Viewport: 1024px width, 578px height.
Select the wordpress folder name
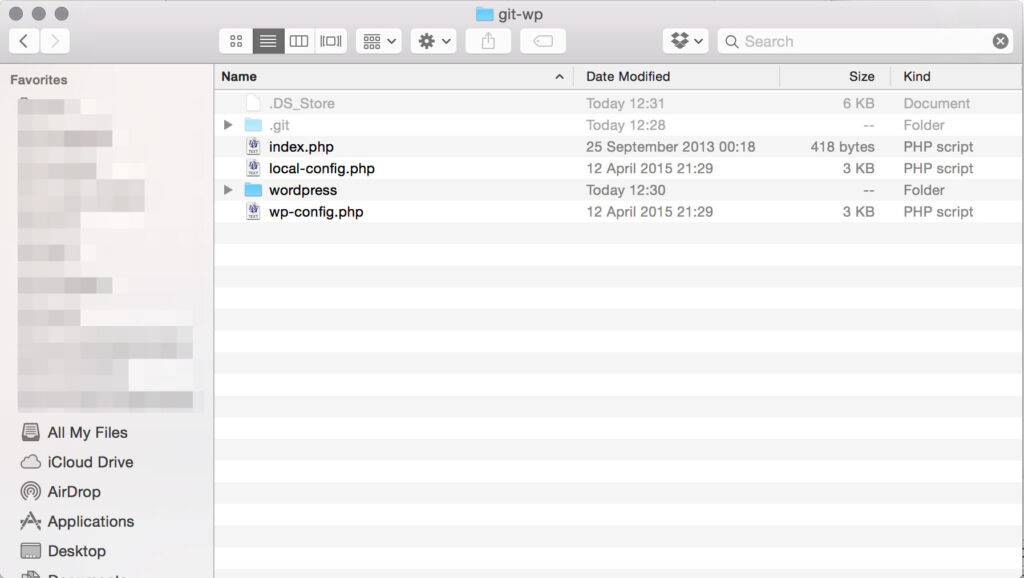[x=303, y=190]
